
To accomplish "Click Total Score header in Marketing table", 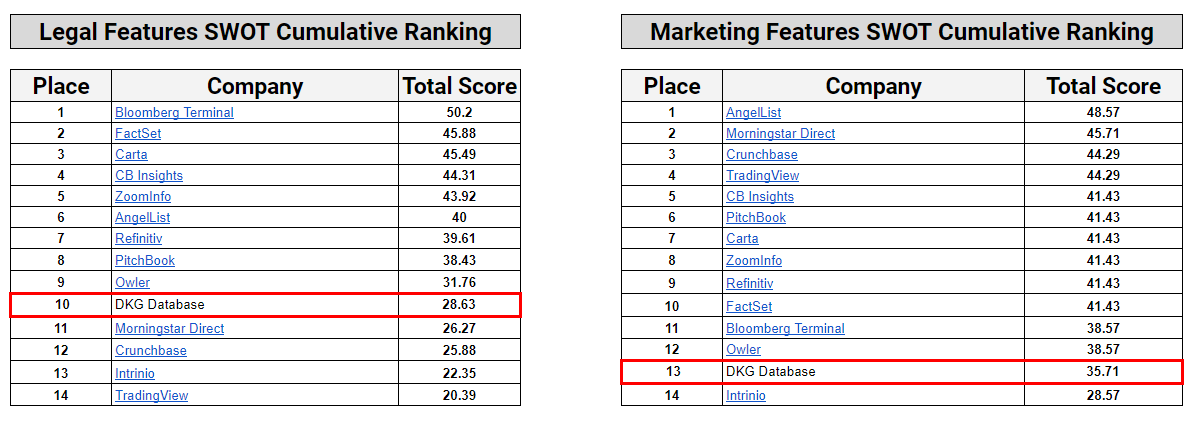I will 1103,86.
